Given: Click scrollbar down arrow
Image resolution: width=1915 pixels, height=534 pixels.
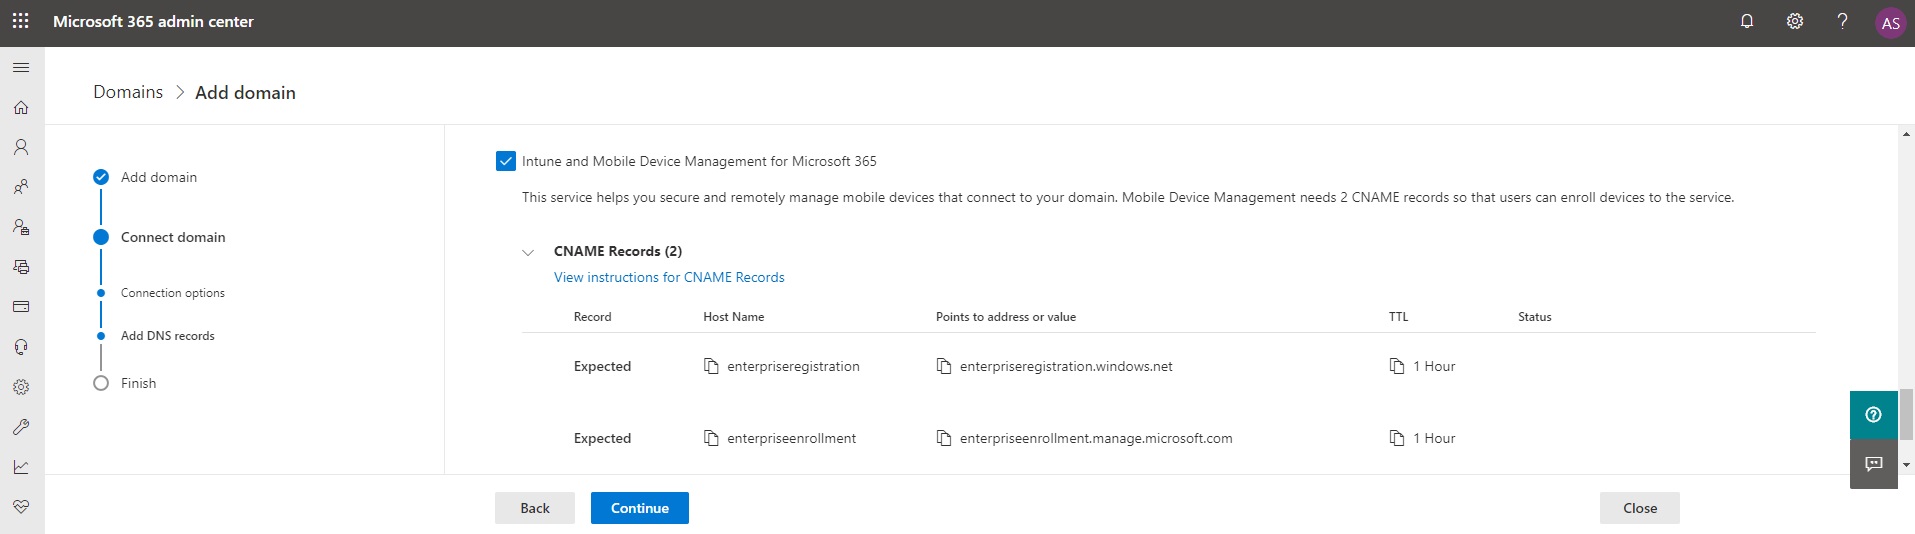Looking at the screenshot, I should pyautogui.click(x=1906, y=465).
